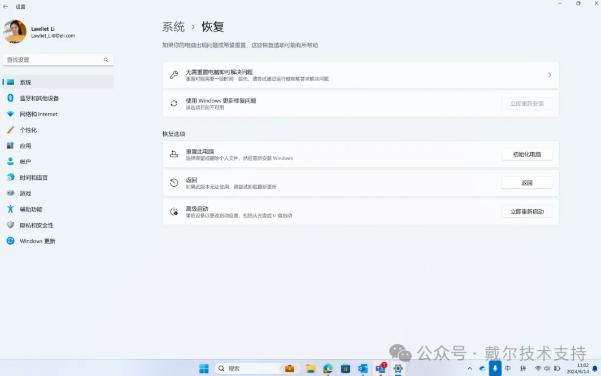Click the 初始化电脑 button

527,154
